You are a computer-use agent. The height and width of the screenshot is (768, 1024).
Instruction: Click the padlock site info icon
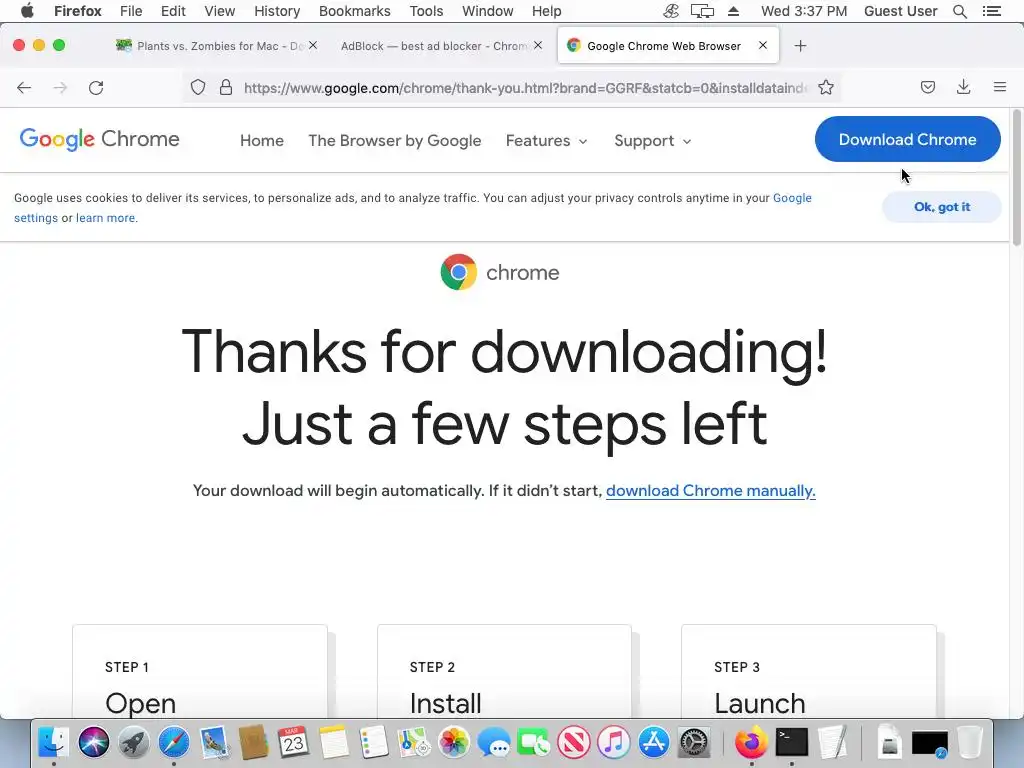pyautogui.click(x=226, y=88)
